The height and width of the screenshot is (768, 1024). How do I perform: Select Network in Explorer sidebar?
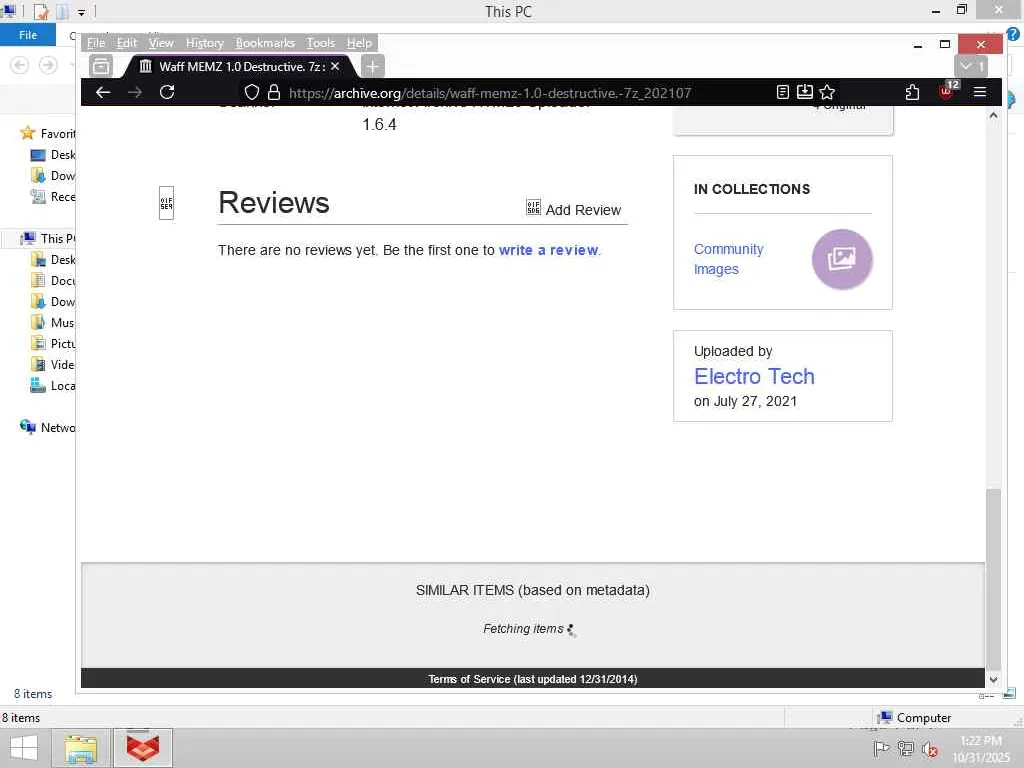47,428
